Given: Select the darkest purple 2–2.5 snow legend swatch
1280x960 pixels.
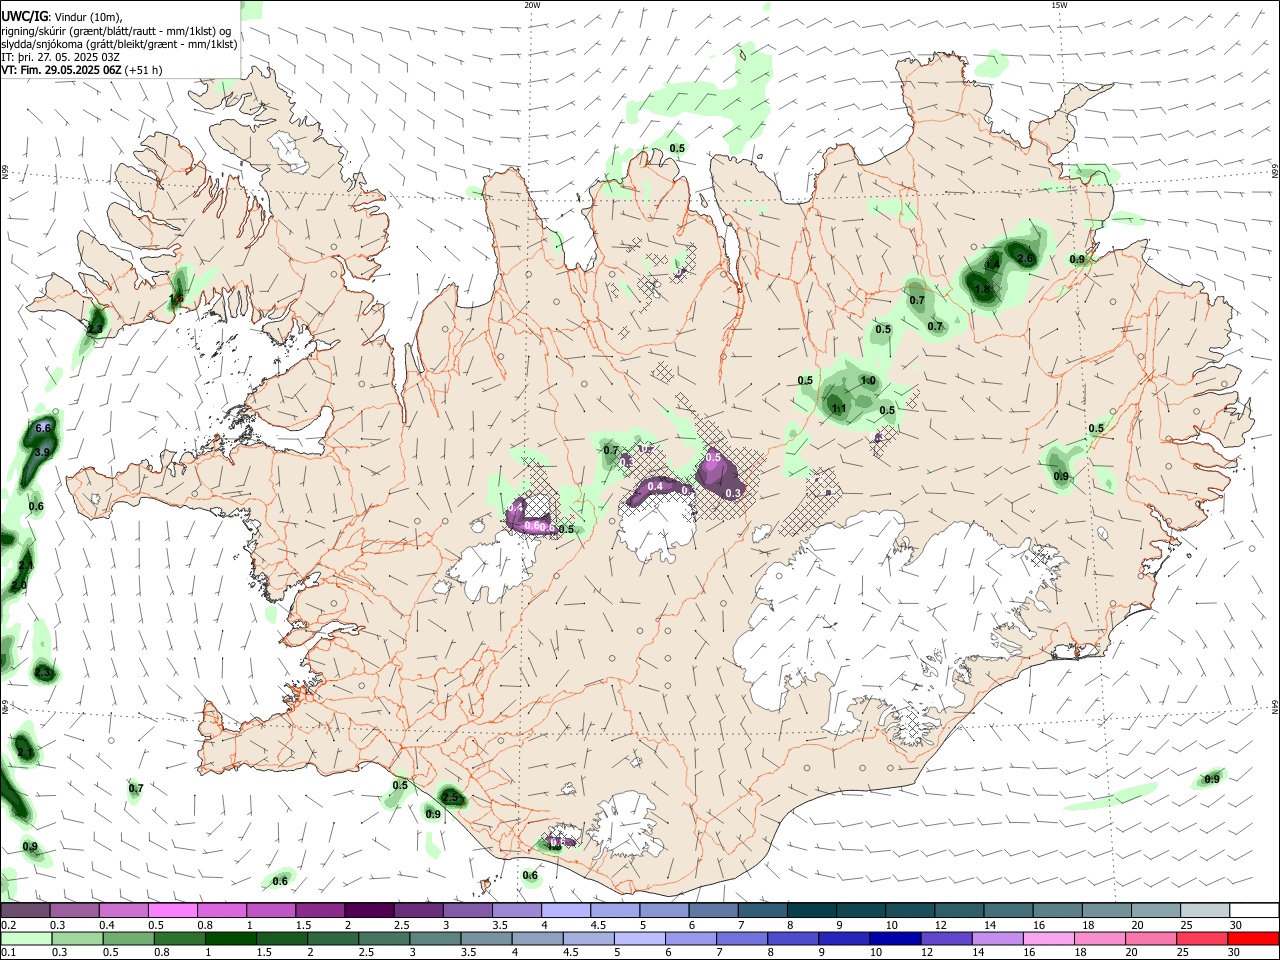Looking at the screenshot, I should coord(368,911).
